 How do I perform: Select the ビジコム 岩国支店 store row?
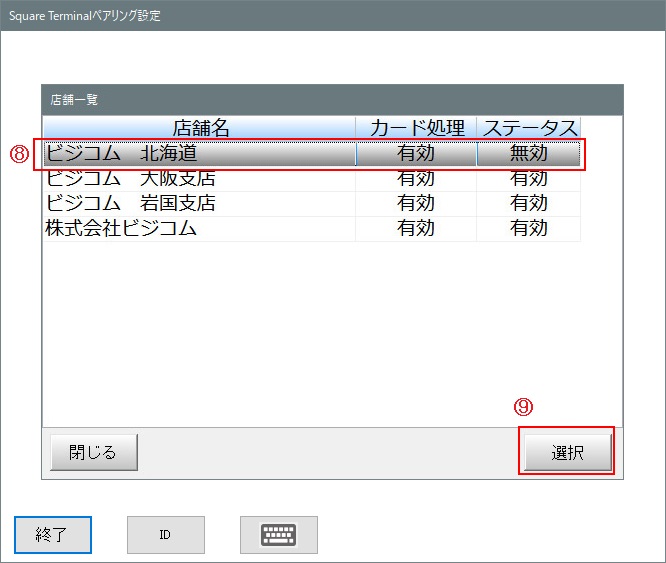(x=200, y=203)
